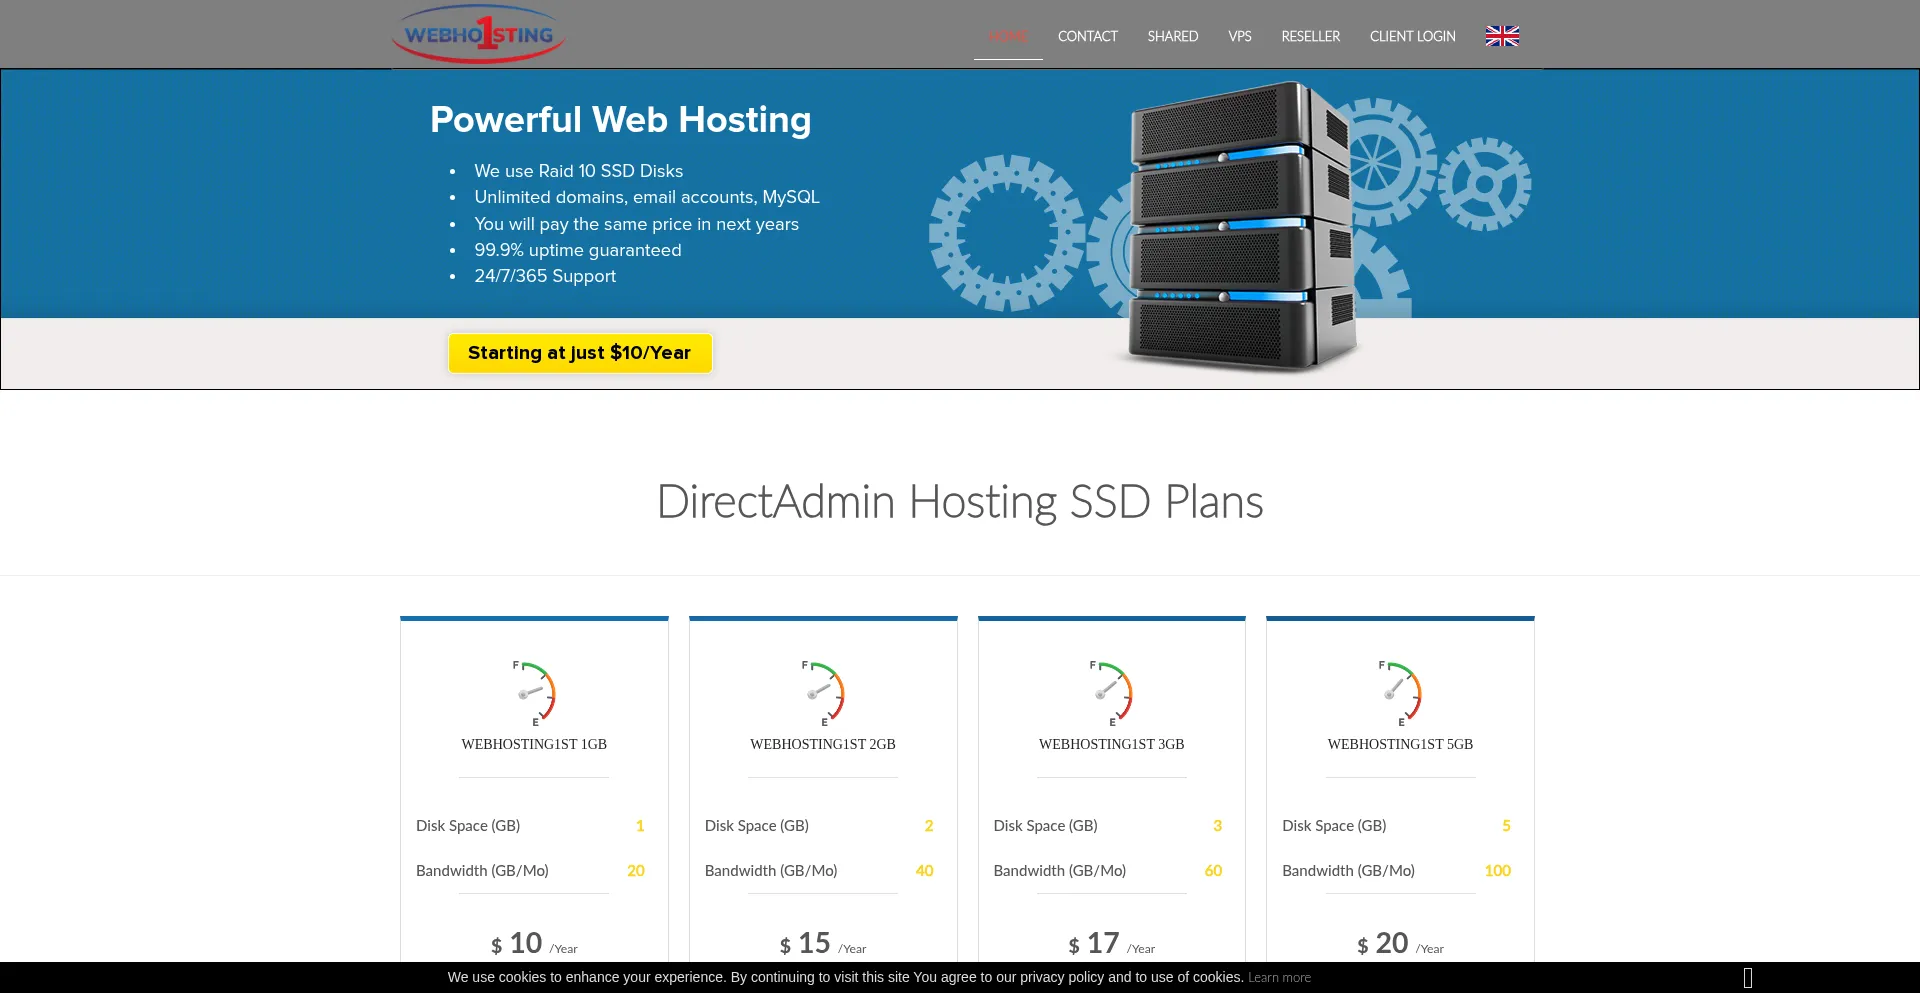Select the WEBHOSTING1ST 5GB plan title
The image size is (1920, 993).
[1400, 744]
